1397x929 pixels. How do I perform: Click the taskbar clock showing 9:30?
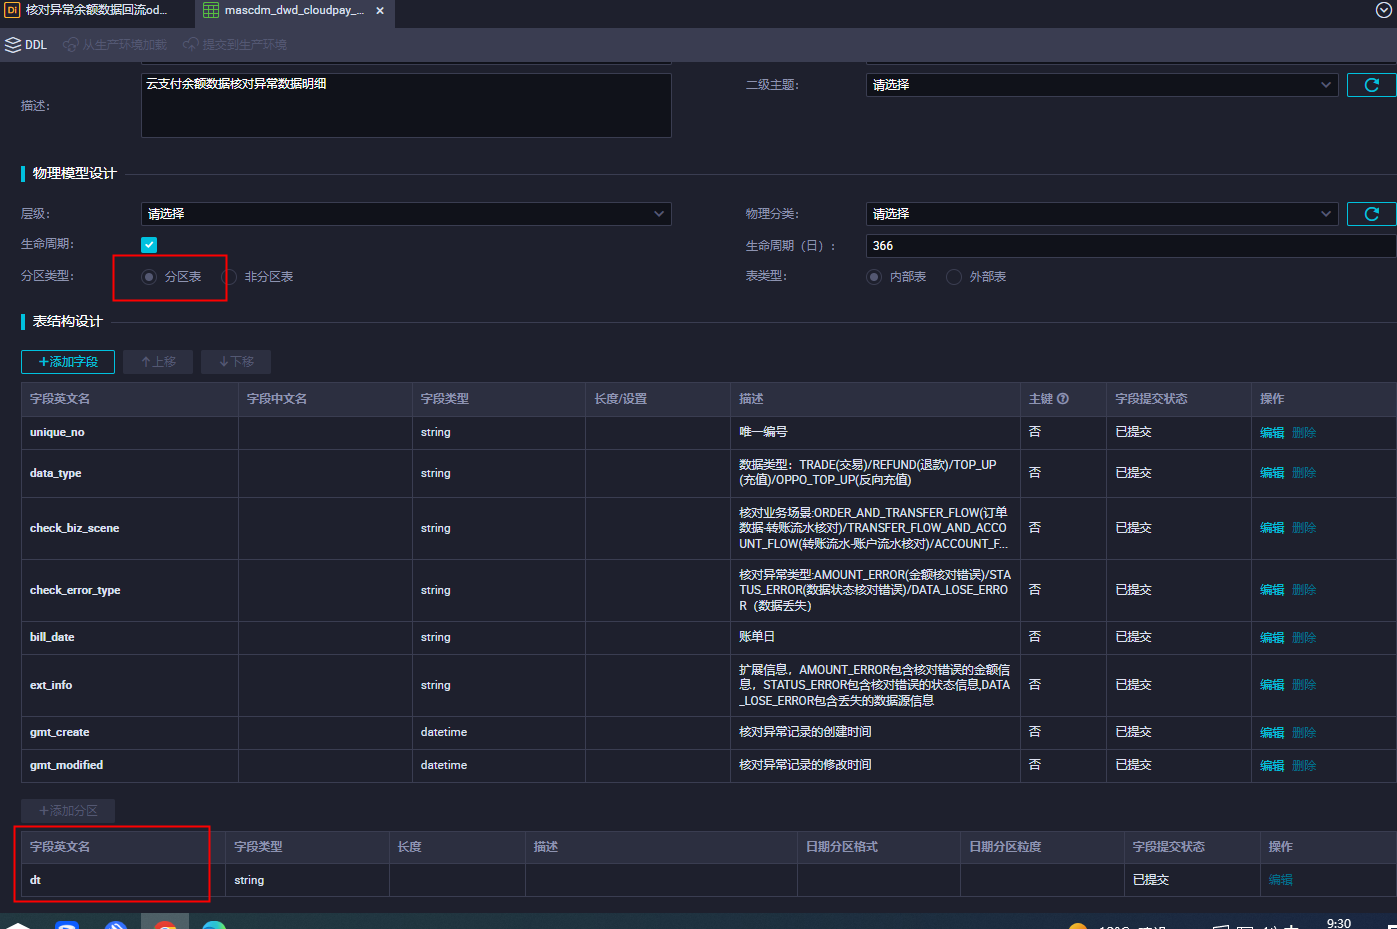[x=1338, y=923]
